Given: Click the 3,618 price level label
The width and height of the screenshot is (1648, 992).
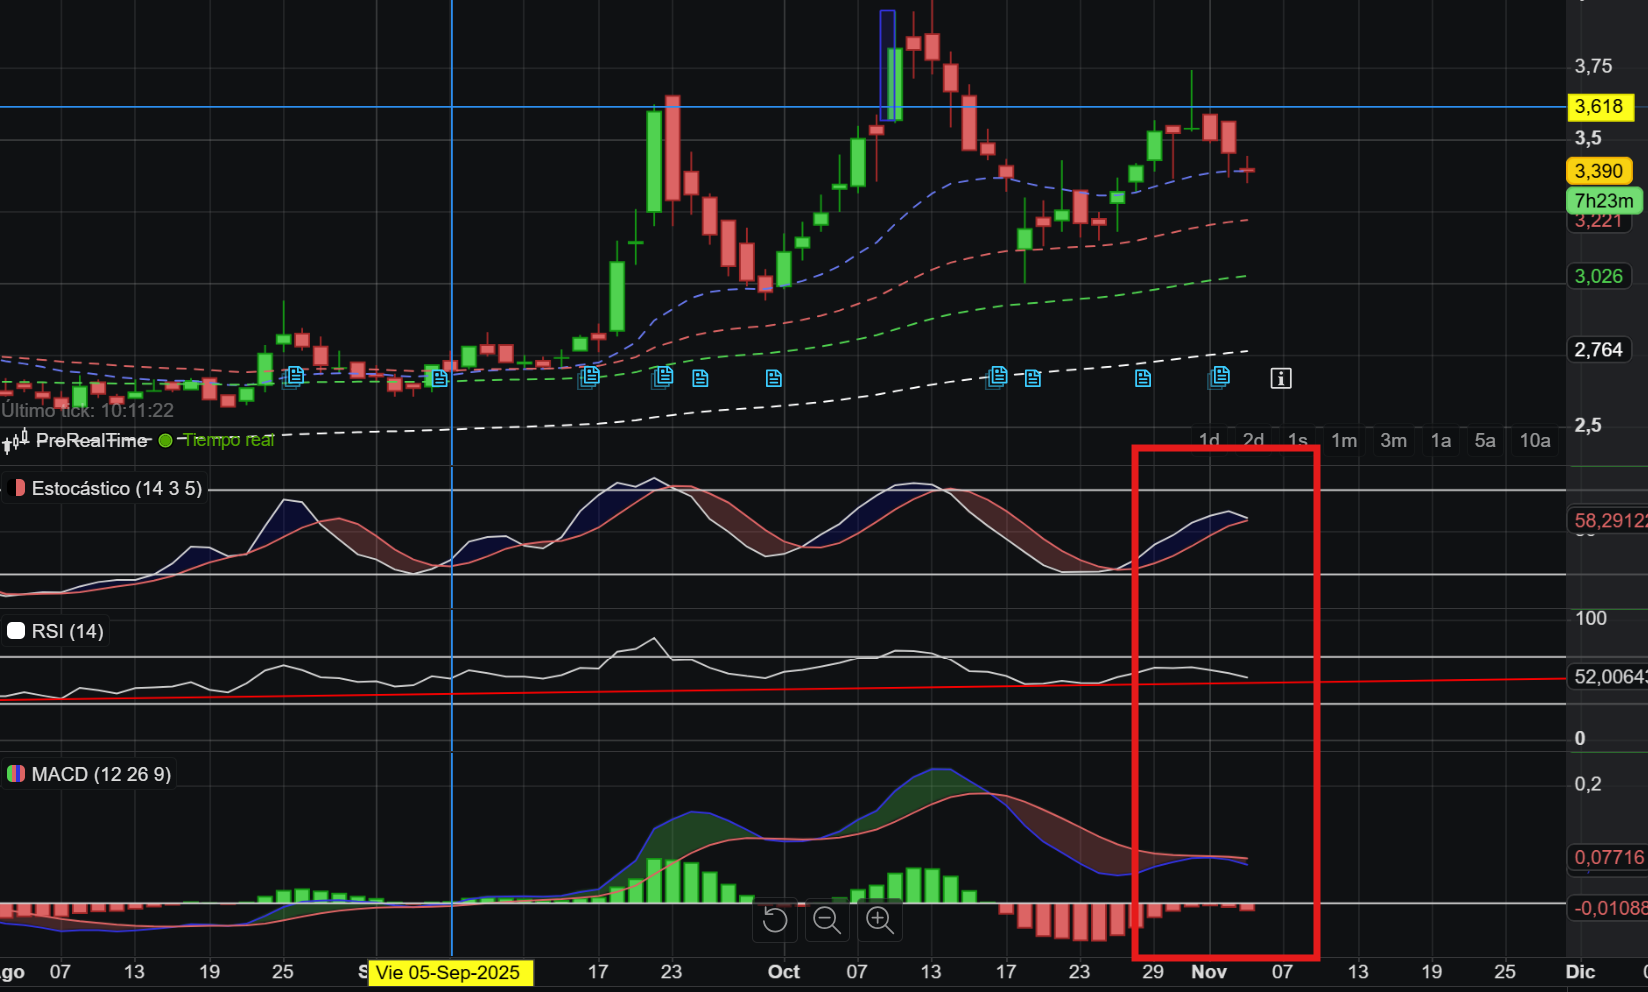Looking at the screenshot, I should 1601,107.
